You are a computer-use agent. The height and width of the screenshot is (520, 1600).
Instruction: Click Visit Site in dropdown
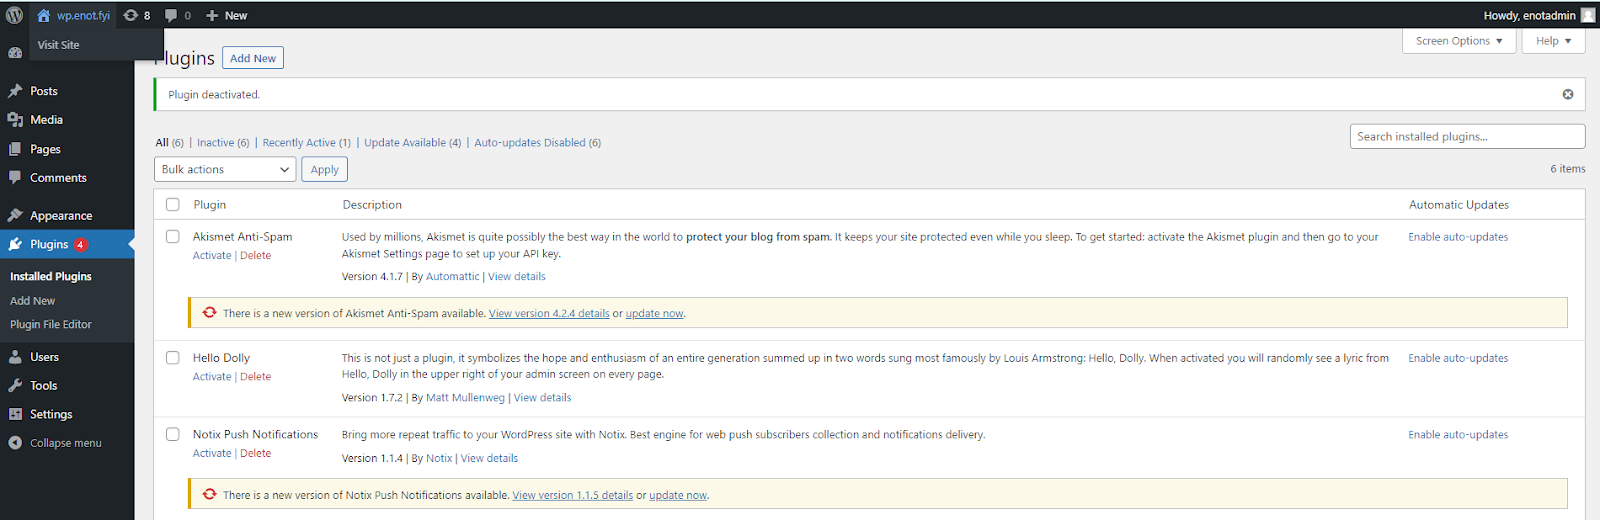click(59, 45)
